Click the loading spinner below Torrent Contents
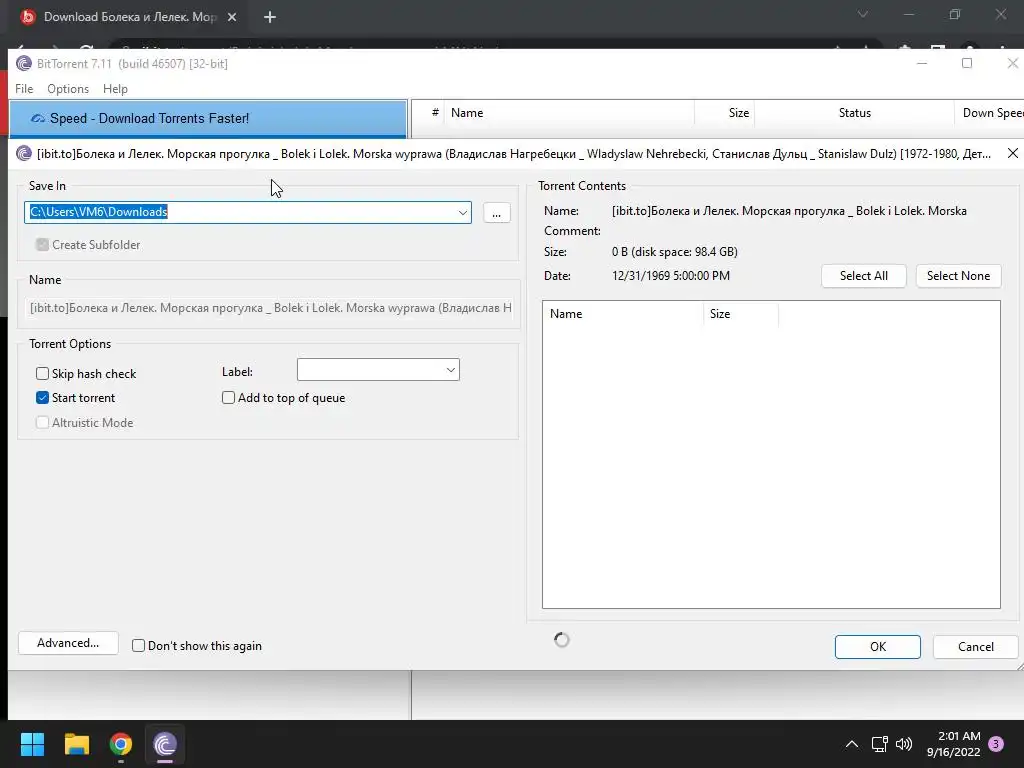1024x768 pixels. coord(562,640)
